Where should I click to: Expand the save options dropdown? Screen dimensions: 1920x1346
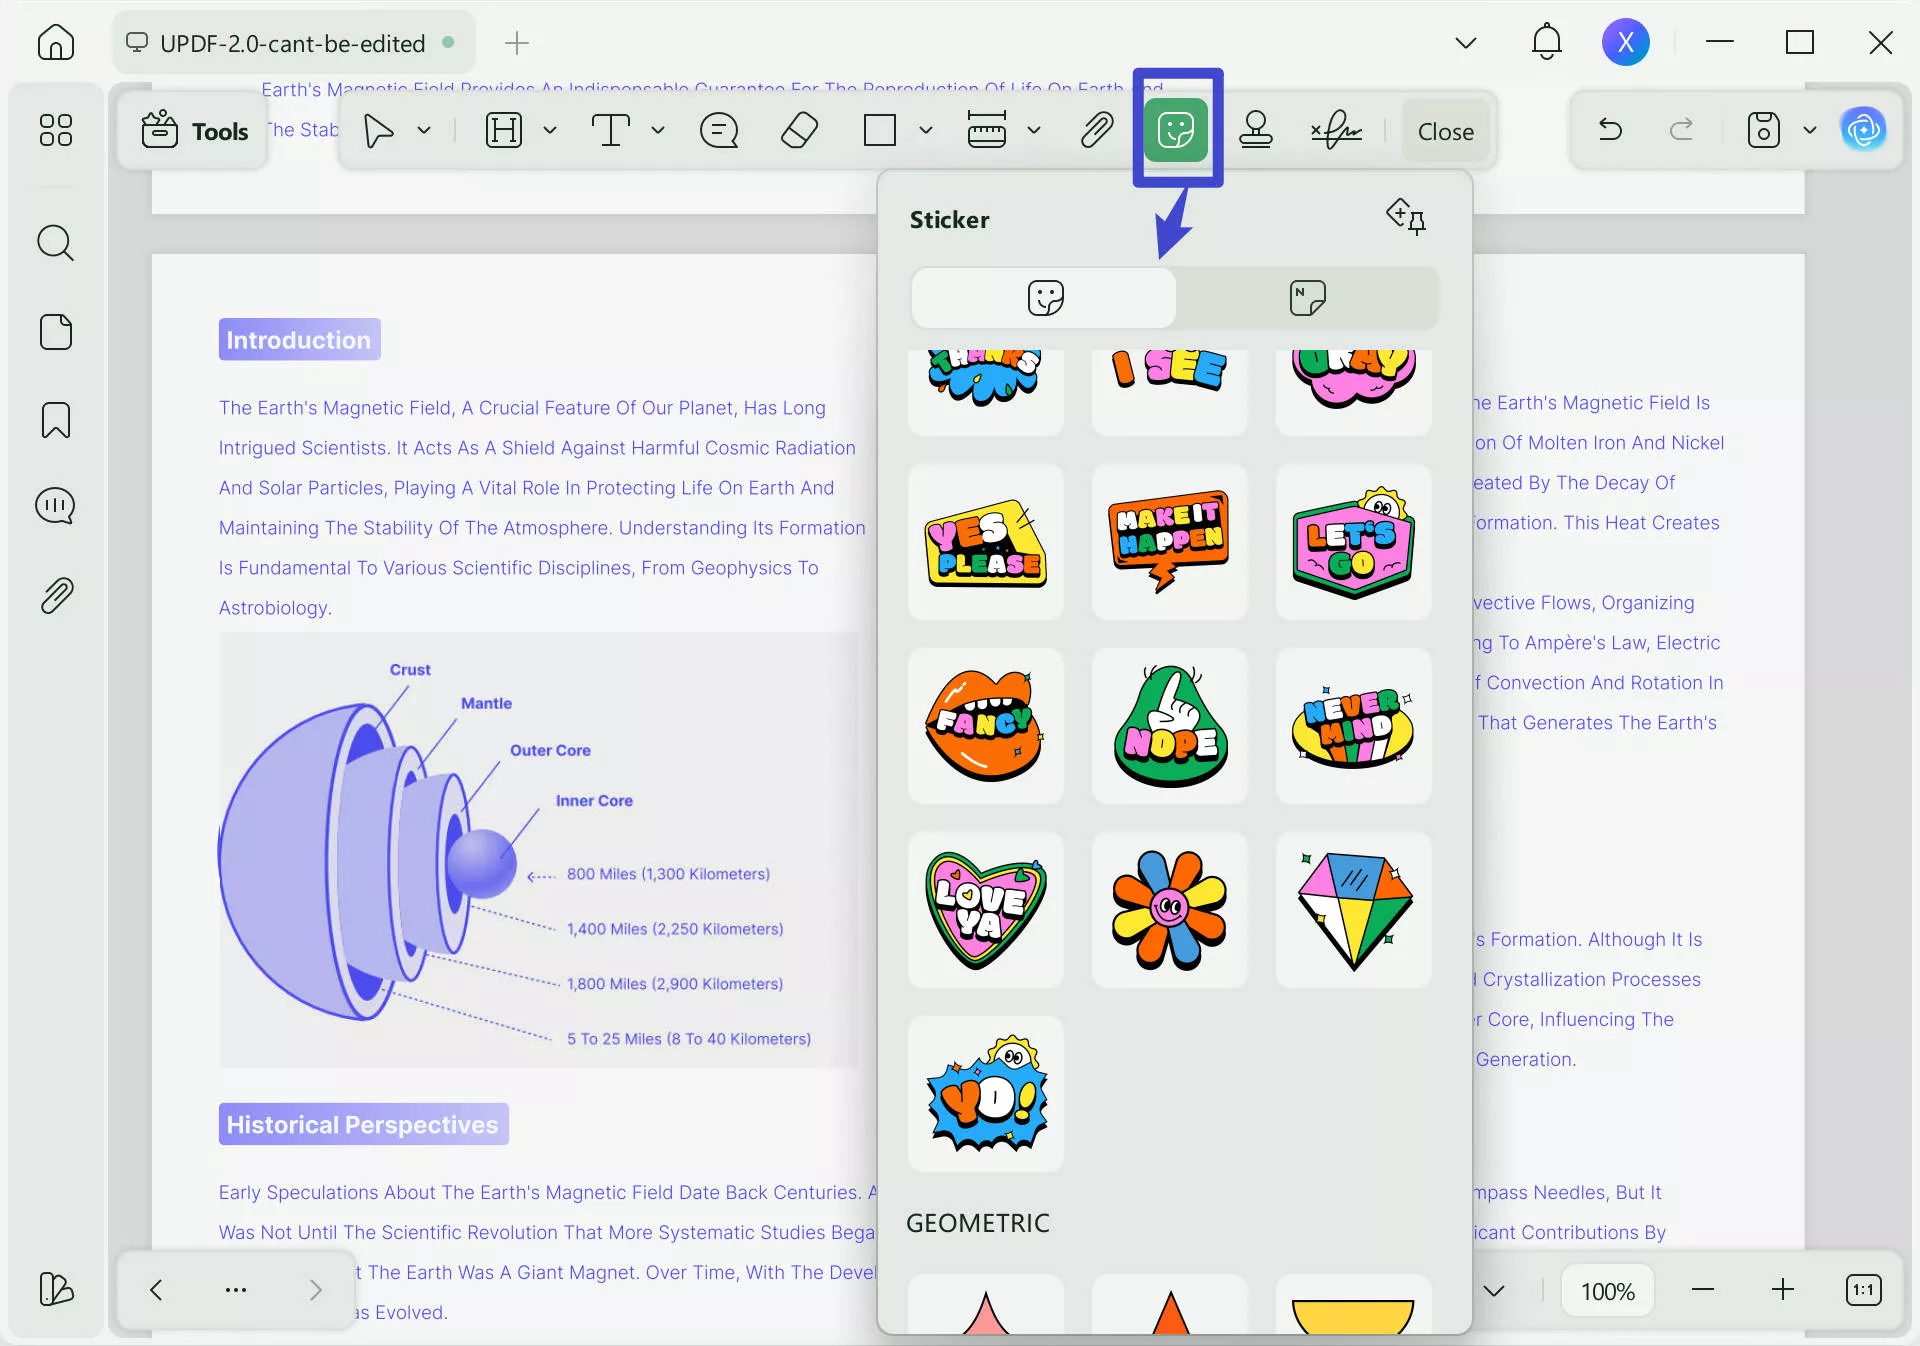1808,130
